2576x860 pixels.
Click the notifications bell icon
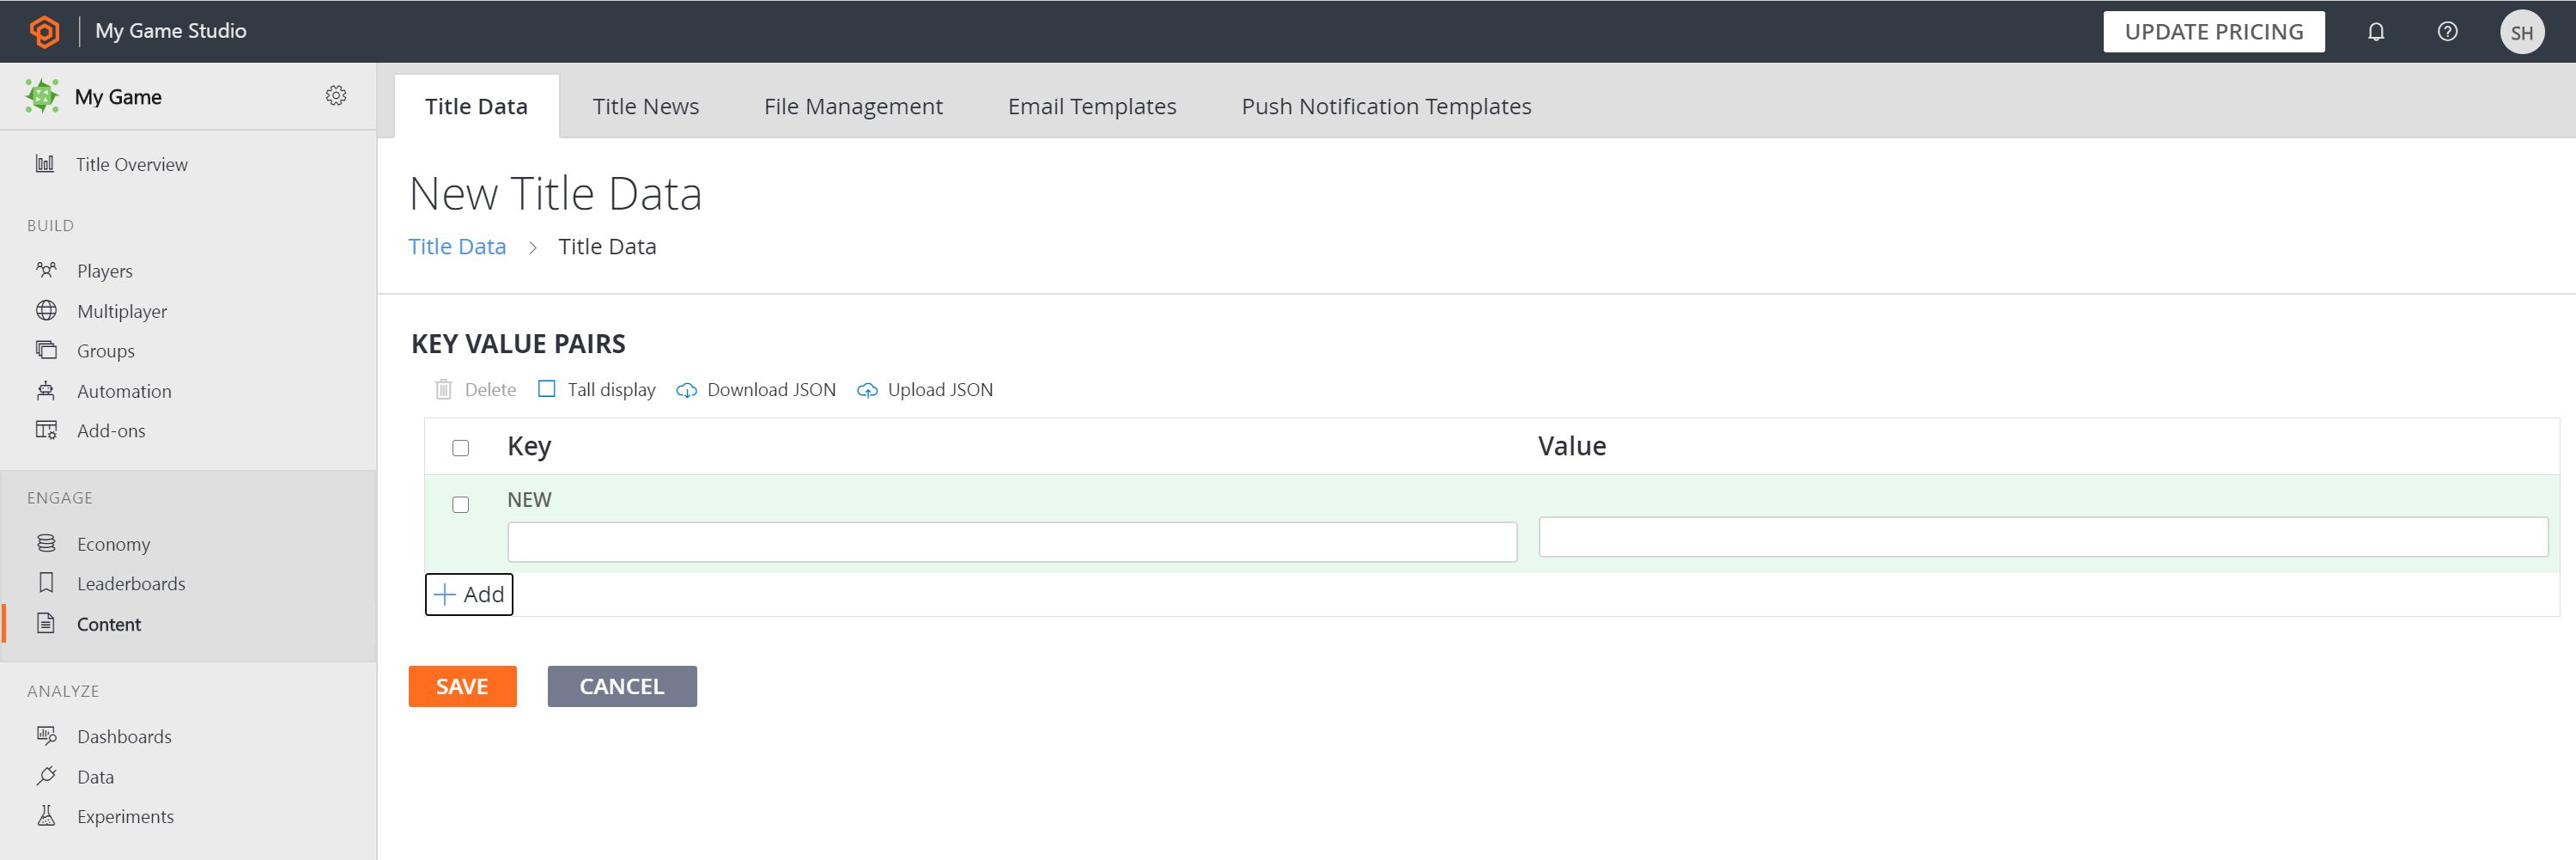point(2375,32)
